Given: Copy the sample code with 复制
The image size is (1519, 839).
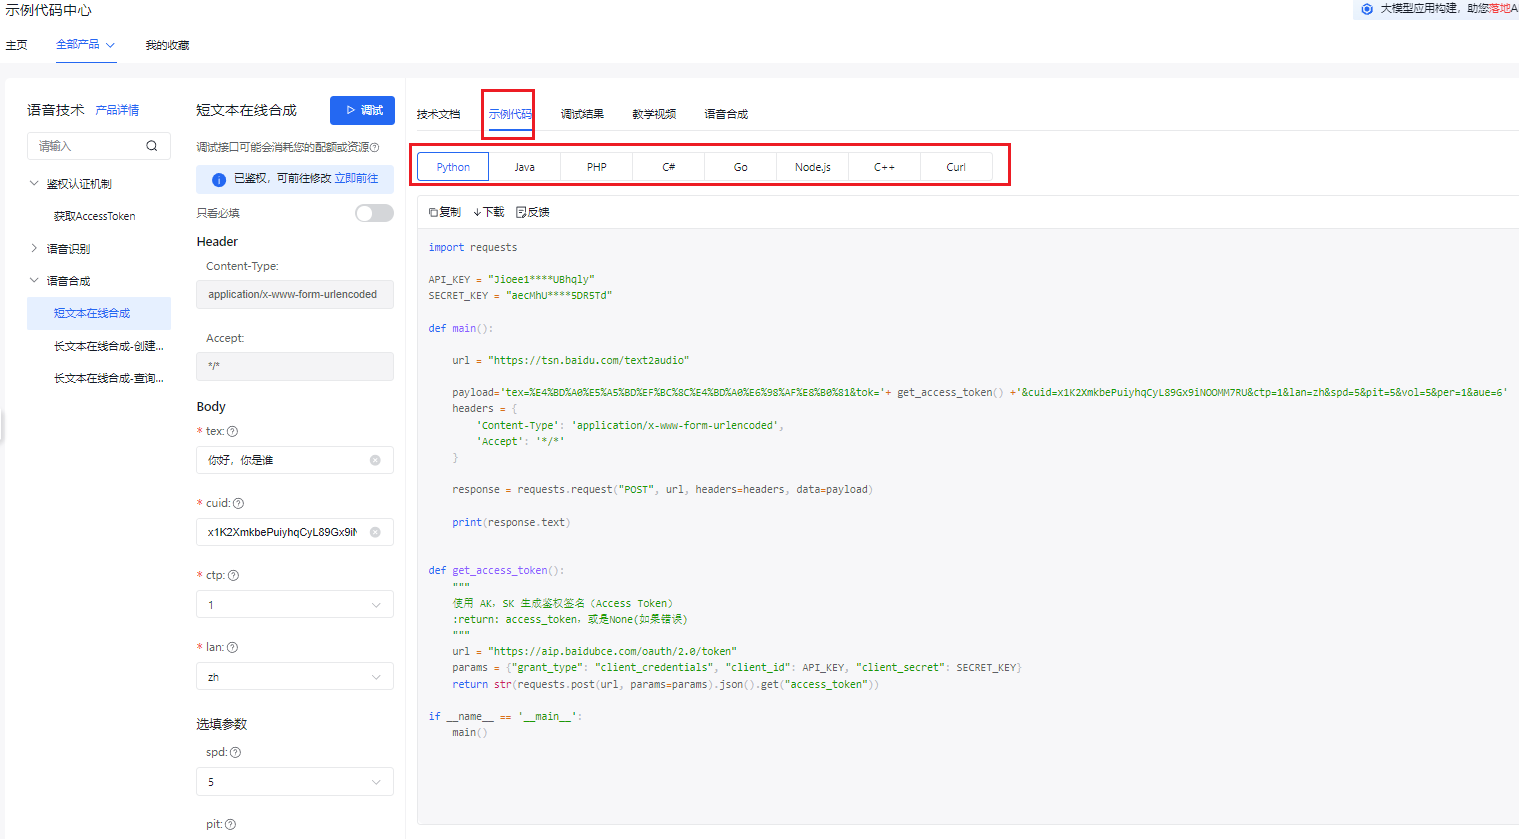Looking at the screenshot, I should click(x=445, y=212).
